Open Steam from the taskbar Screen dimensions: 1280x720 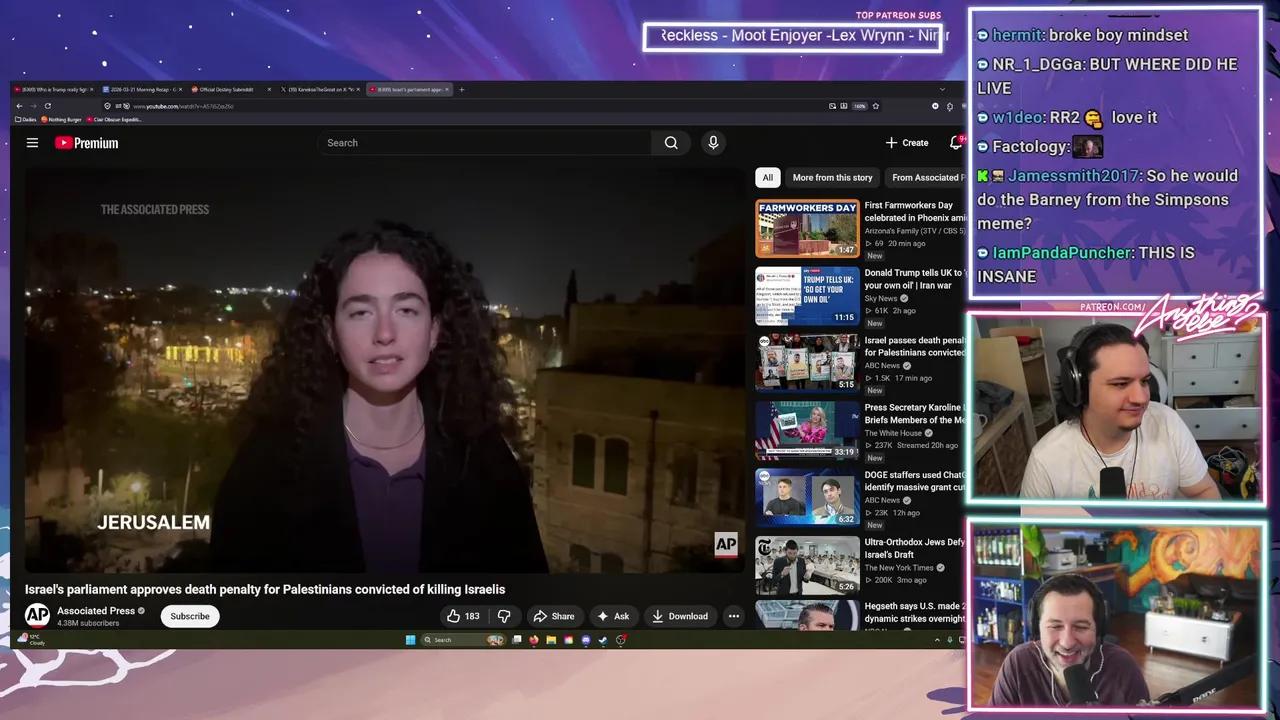tap(603, 640)
